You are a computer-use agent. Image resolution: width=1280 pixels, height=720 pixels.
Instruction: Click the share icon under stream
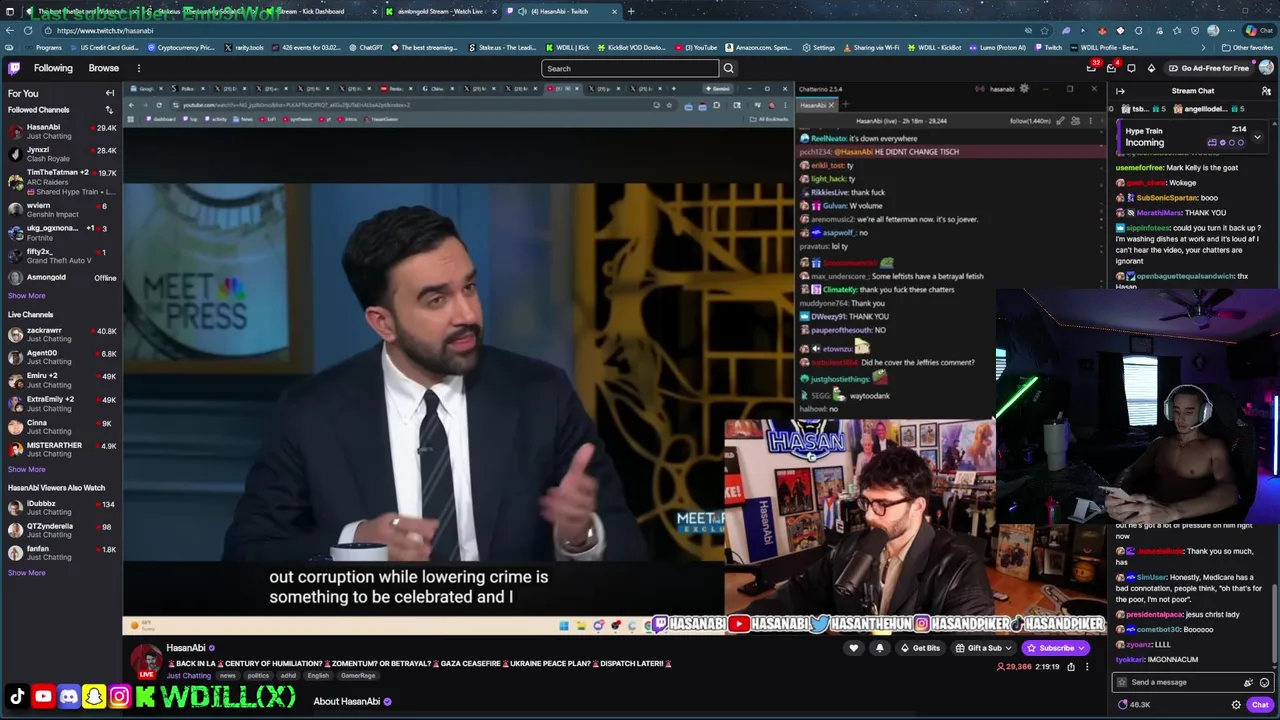tap(1070, 666)
